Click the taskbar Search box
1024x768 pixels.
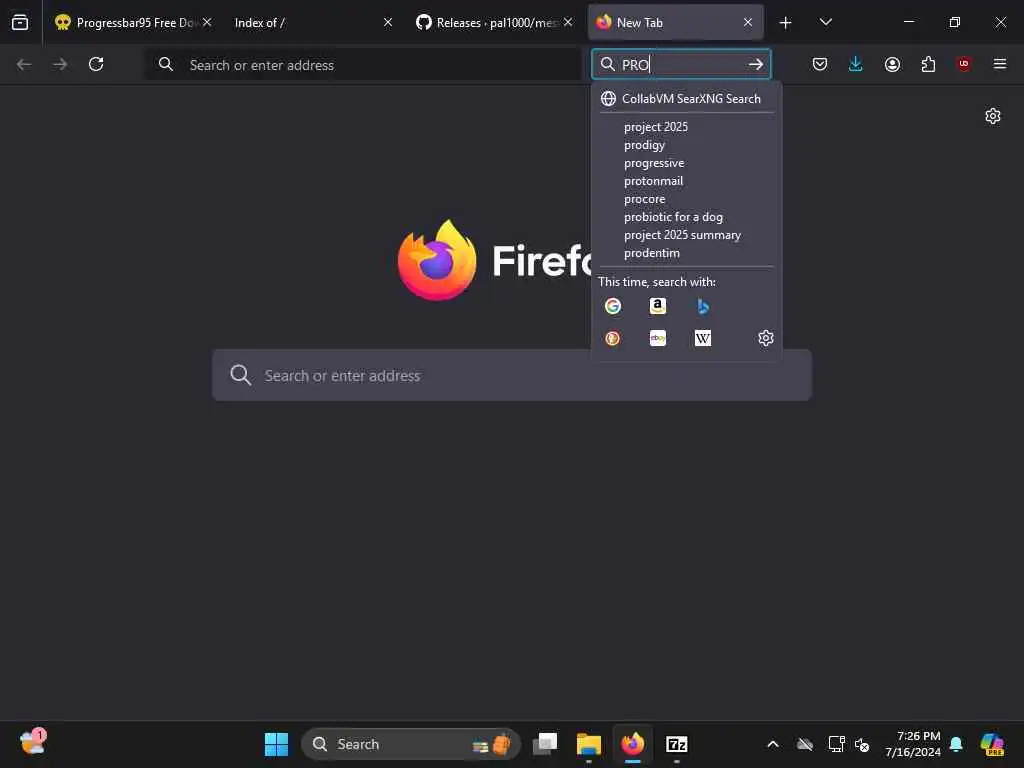point(410,744)
